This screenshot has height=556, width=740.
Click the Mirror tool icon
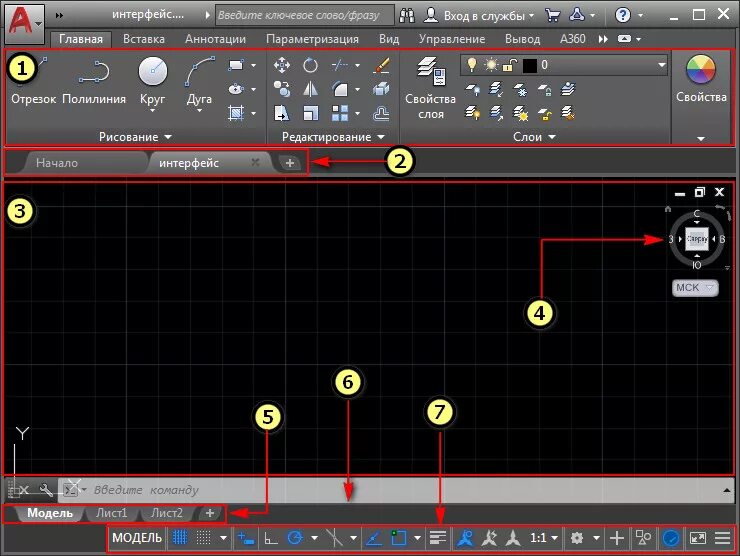[310, 89]
